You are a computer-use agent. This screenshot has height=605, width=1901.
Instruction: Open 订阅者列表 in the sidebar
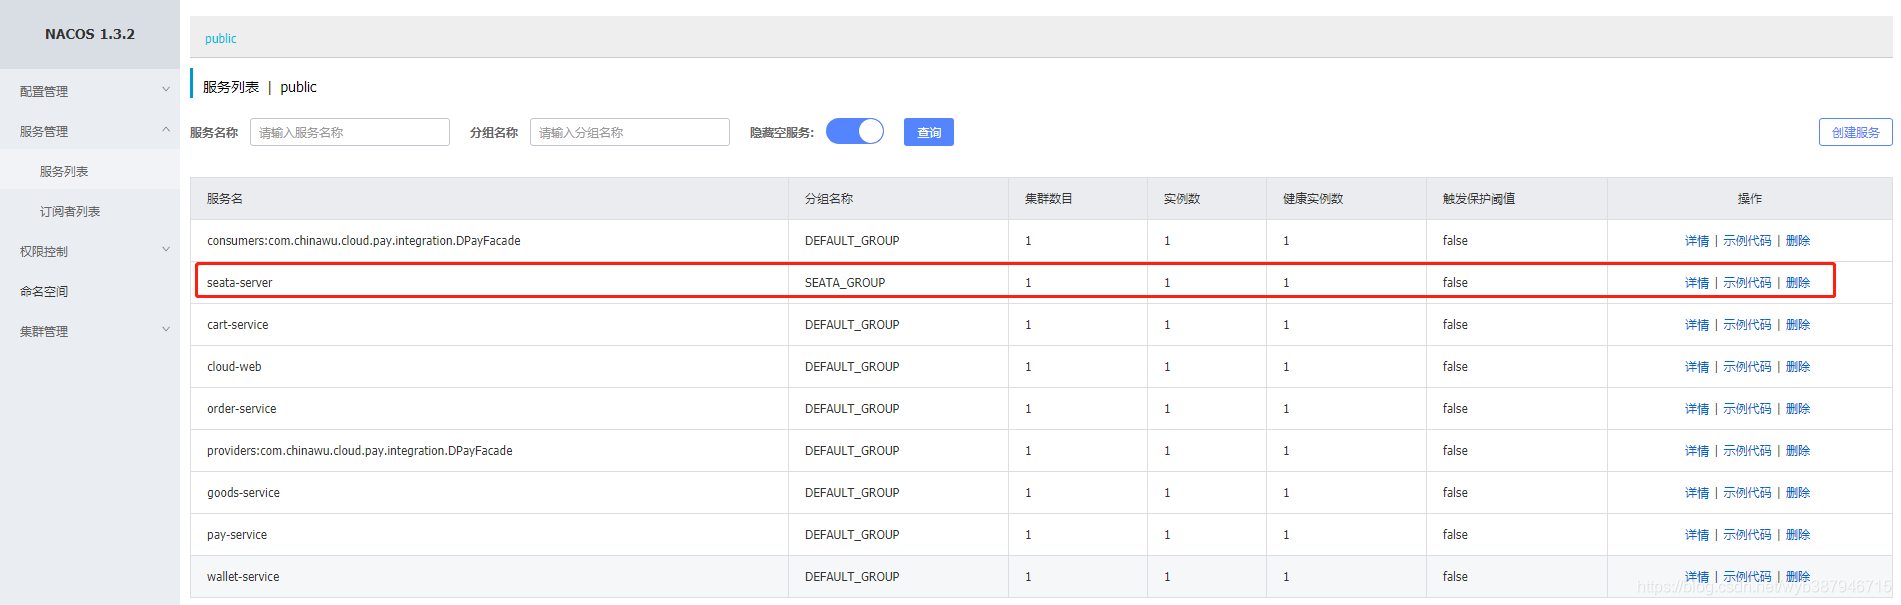click(70, 211)
